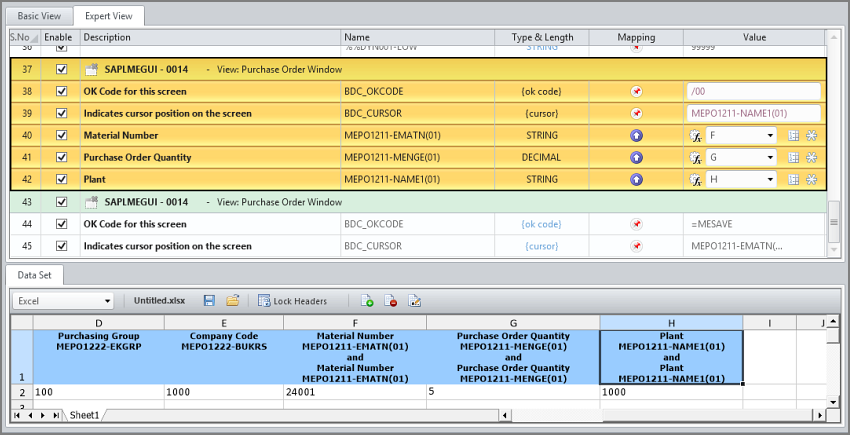Toggle Enable checkbox for row 43
The height and width of the screenshot is (435, 850).
[x=62, y=202]
